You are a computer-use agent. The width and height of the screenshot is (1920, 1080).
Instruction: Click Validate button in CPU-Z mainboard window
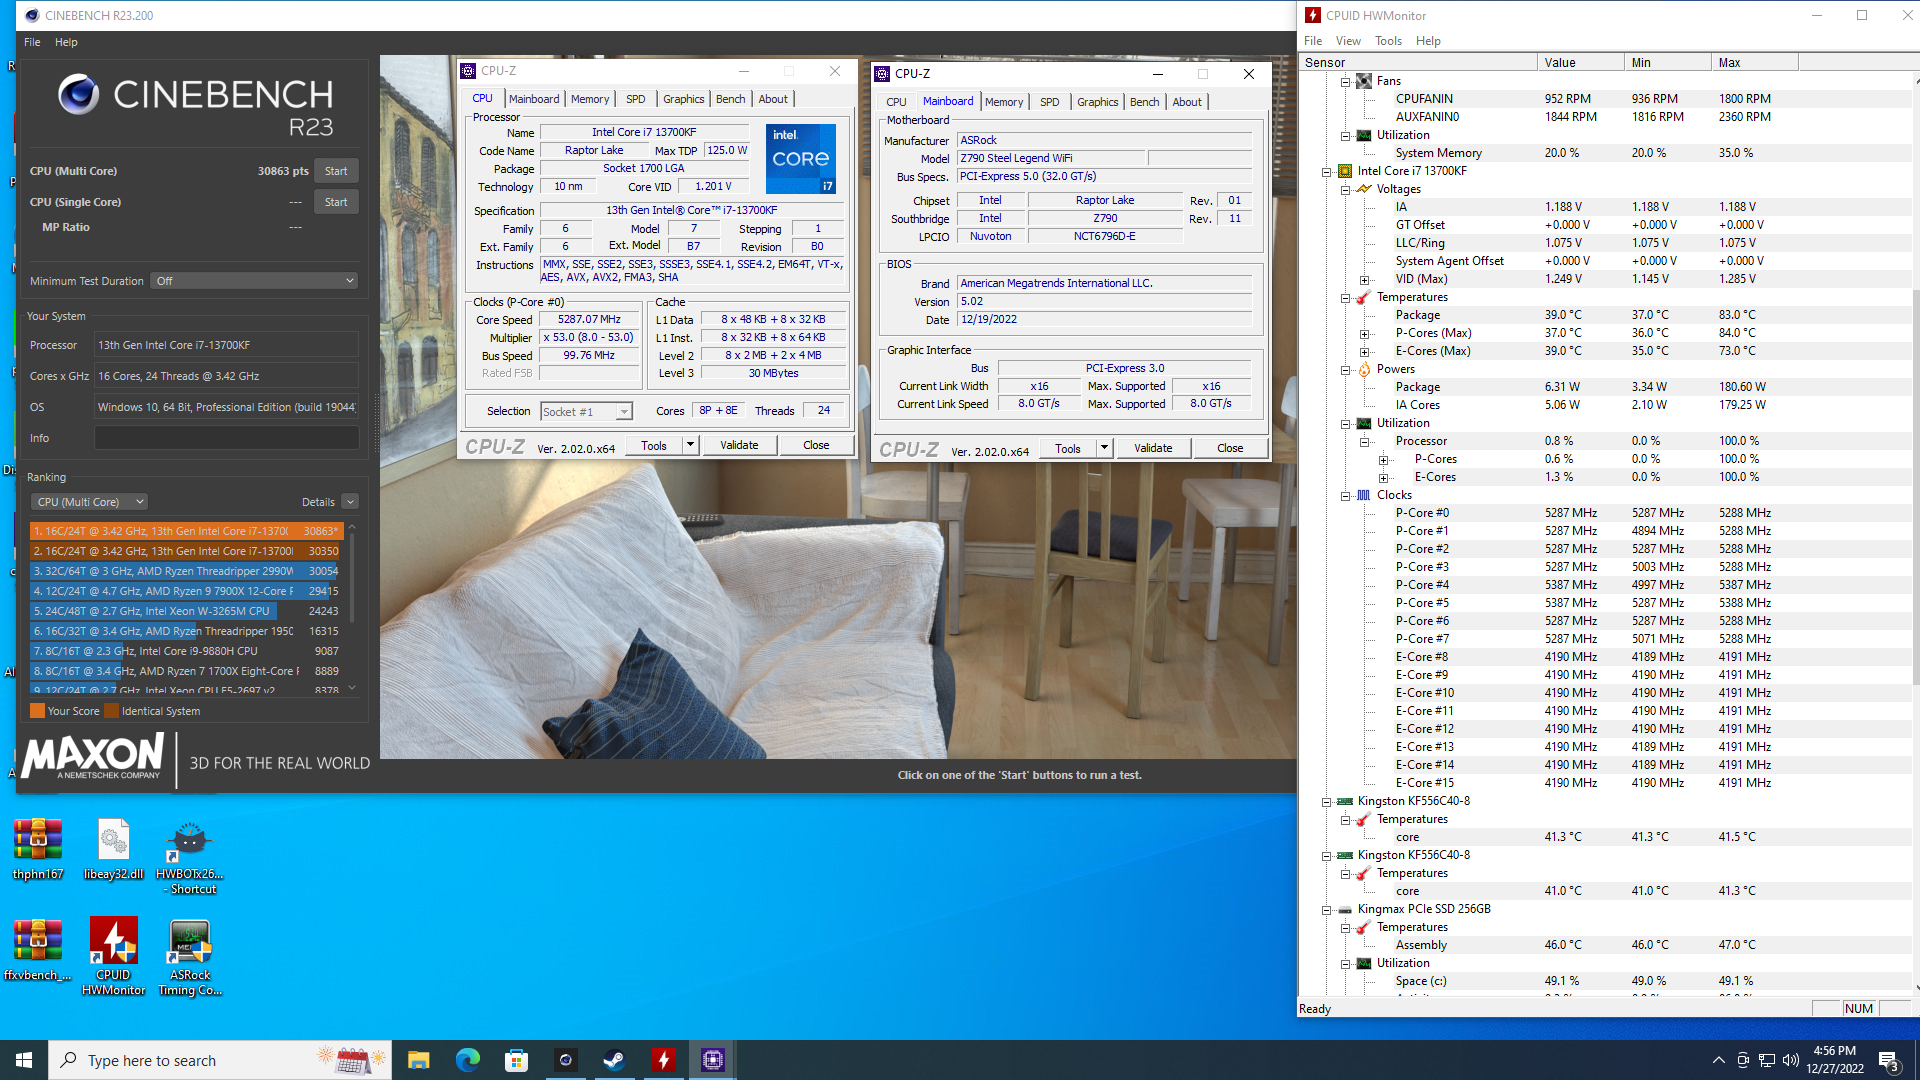pyautogui.click(x=1152, y=448)
